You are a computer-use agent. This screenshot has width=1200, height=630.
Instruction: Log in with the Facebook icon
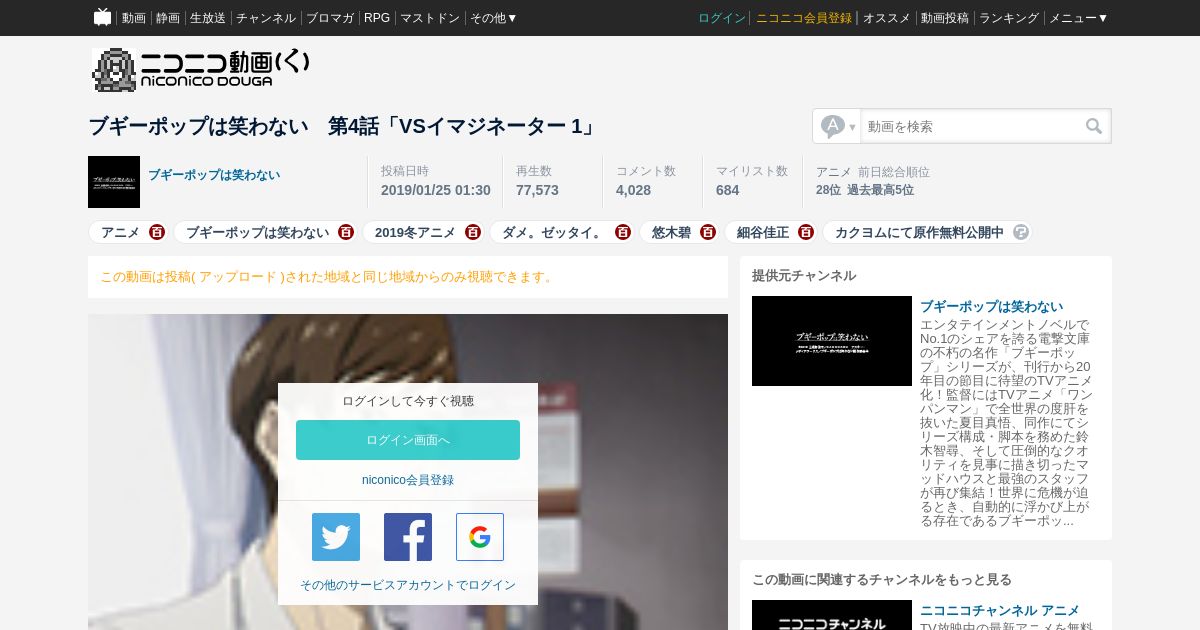(x=408, y=537)
